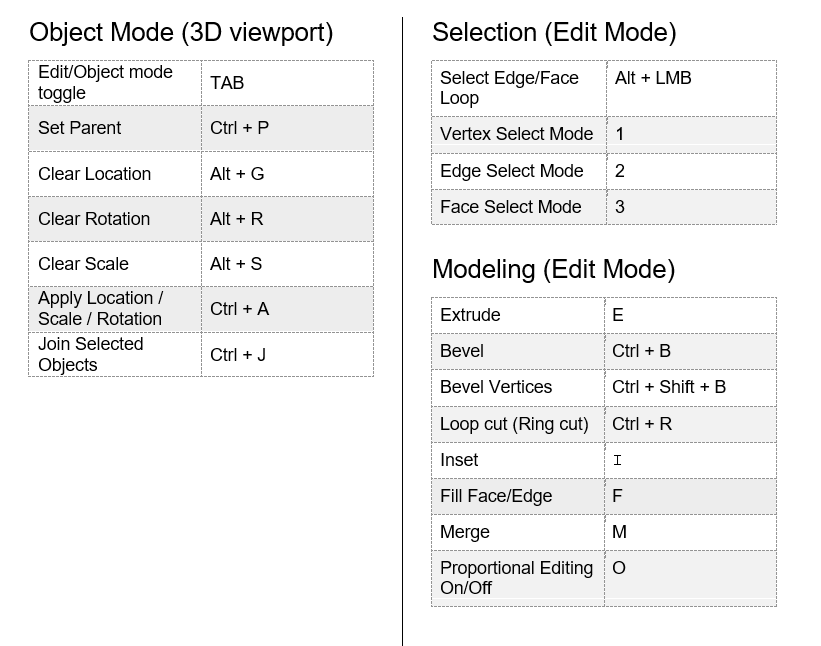Click the 'Modeling (Edit Mode)' heading
Screen dimensions: 821x646
pos(553,269)
